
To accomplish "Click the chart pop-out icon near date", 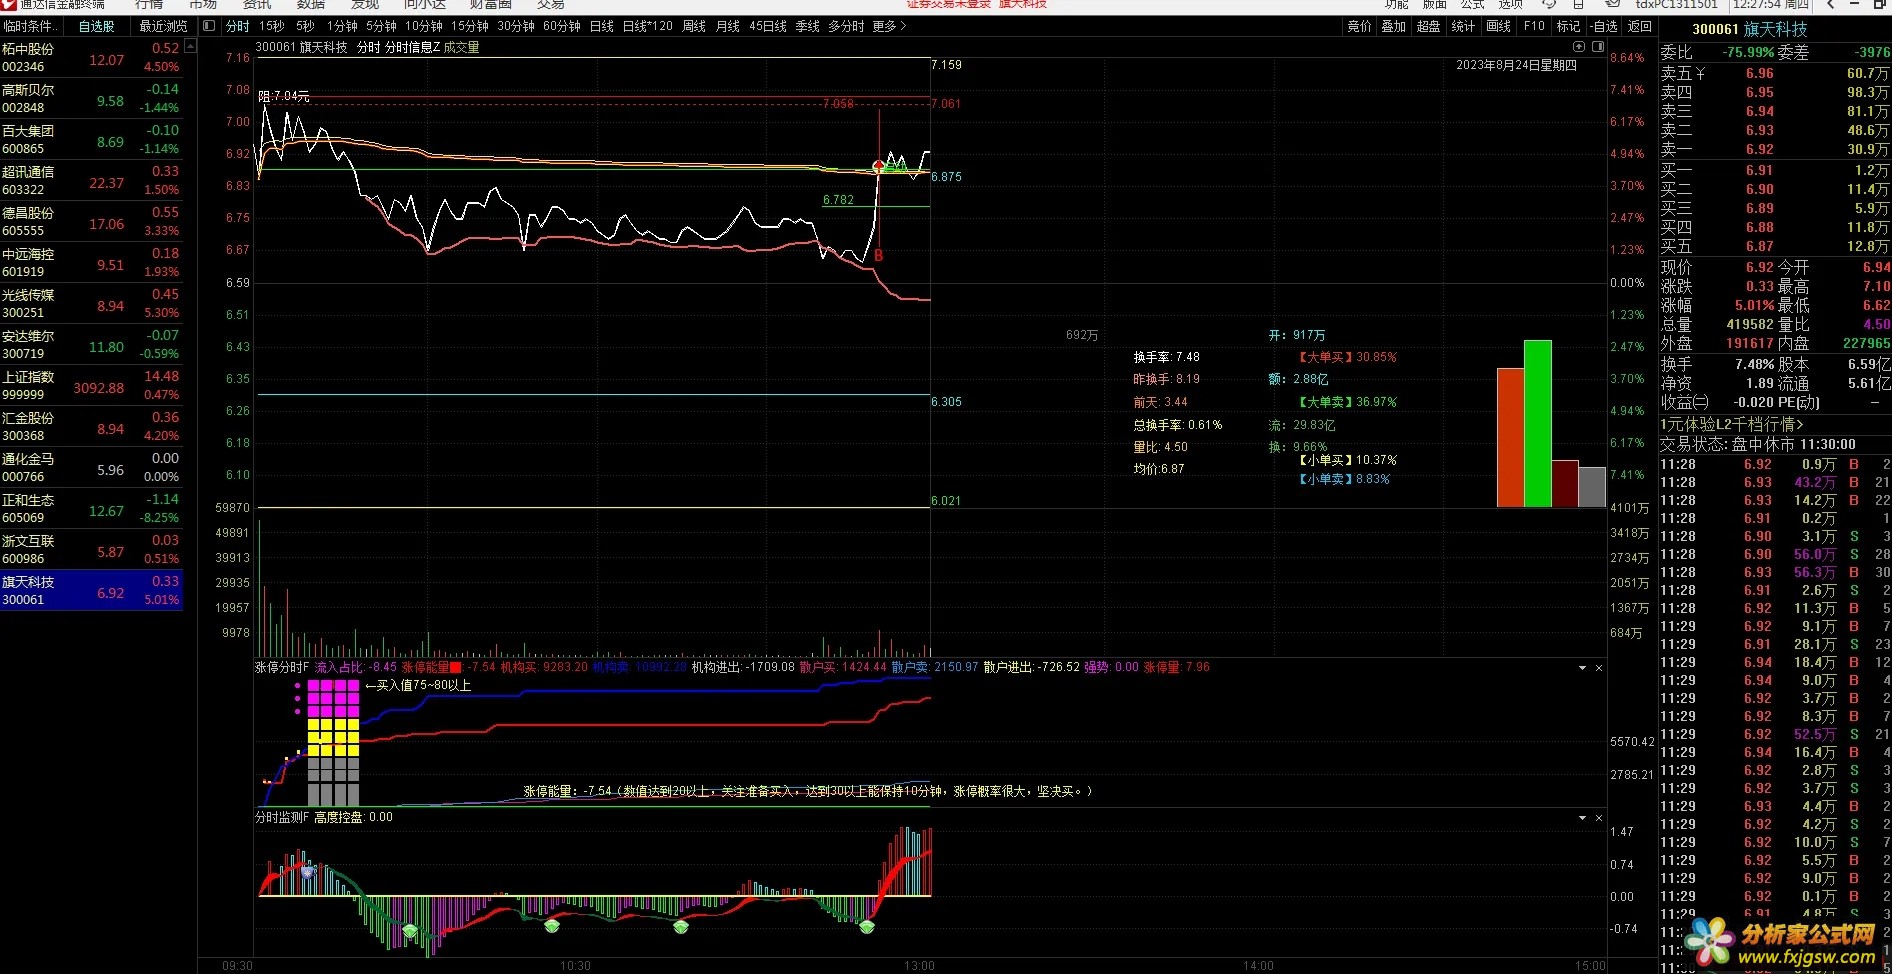I will 1579,47.
